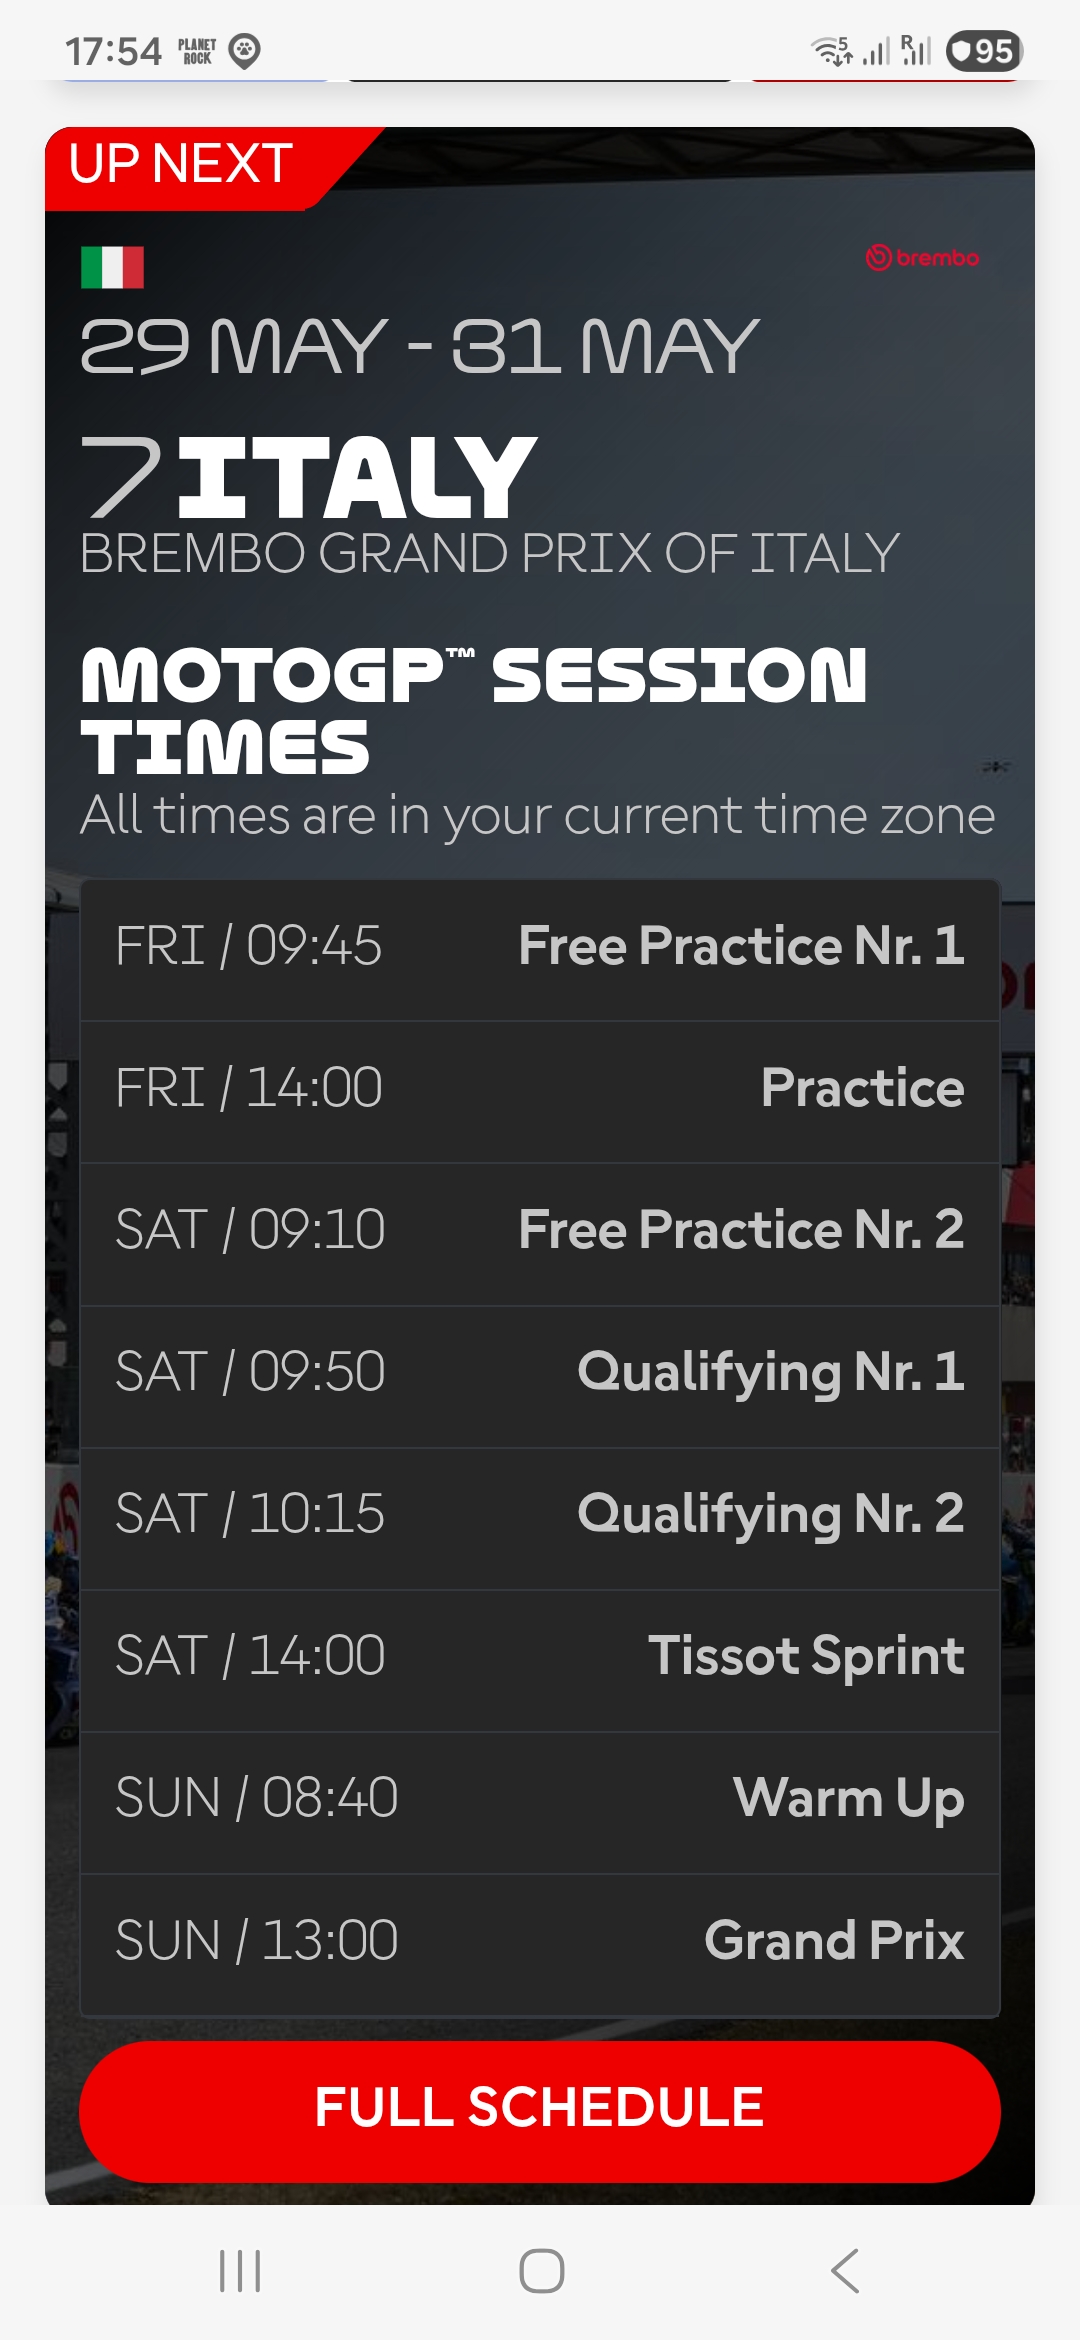Tap the Android home button

click(x=541, y=2270)
